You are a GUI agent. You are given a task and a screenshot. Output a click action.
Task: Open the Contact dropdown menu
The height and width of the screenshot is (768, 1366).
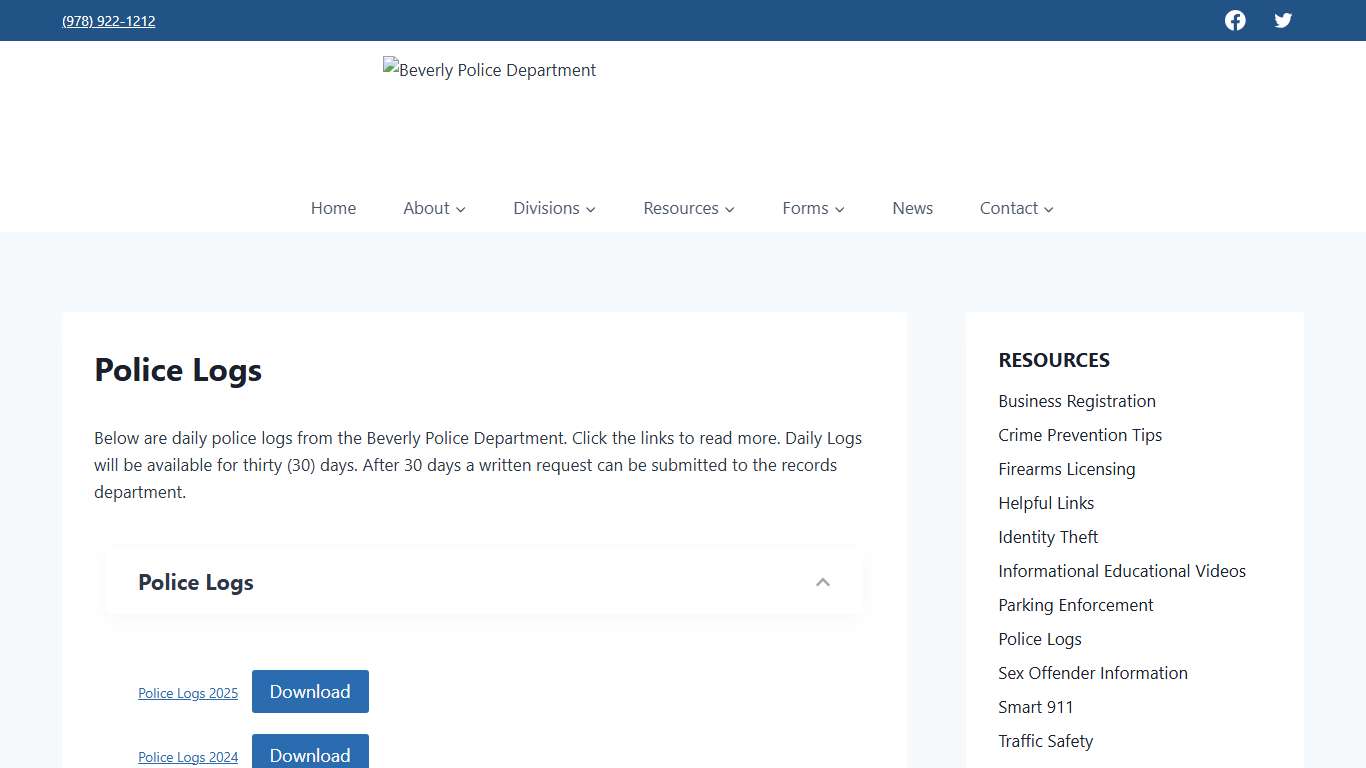tap(1015, 208)
